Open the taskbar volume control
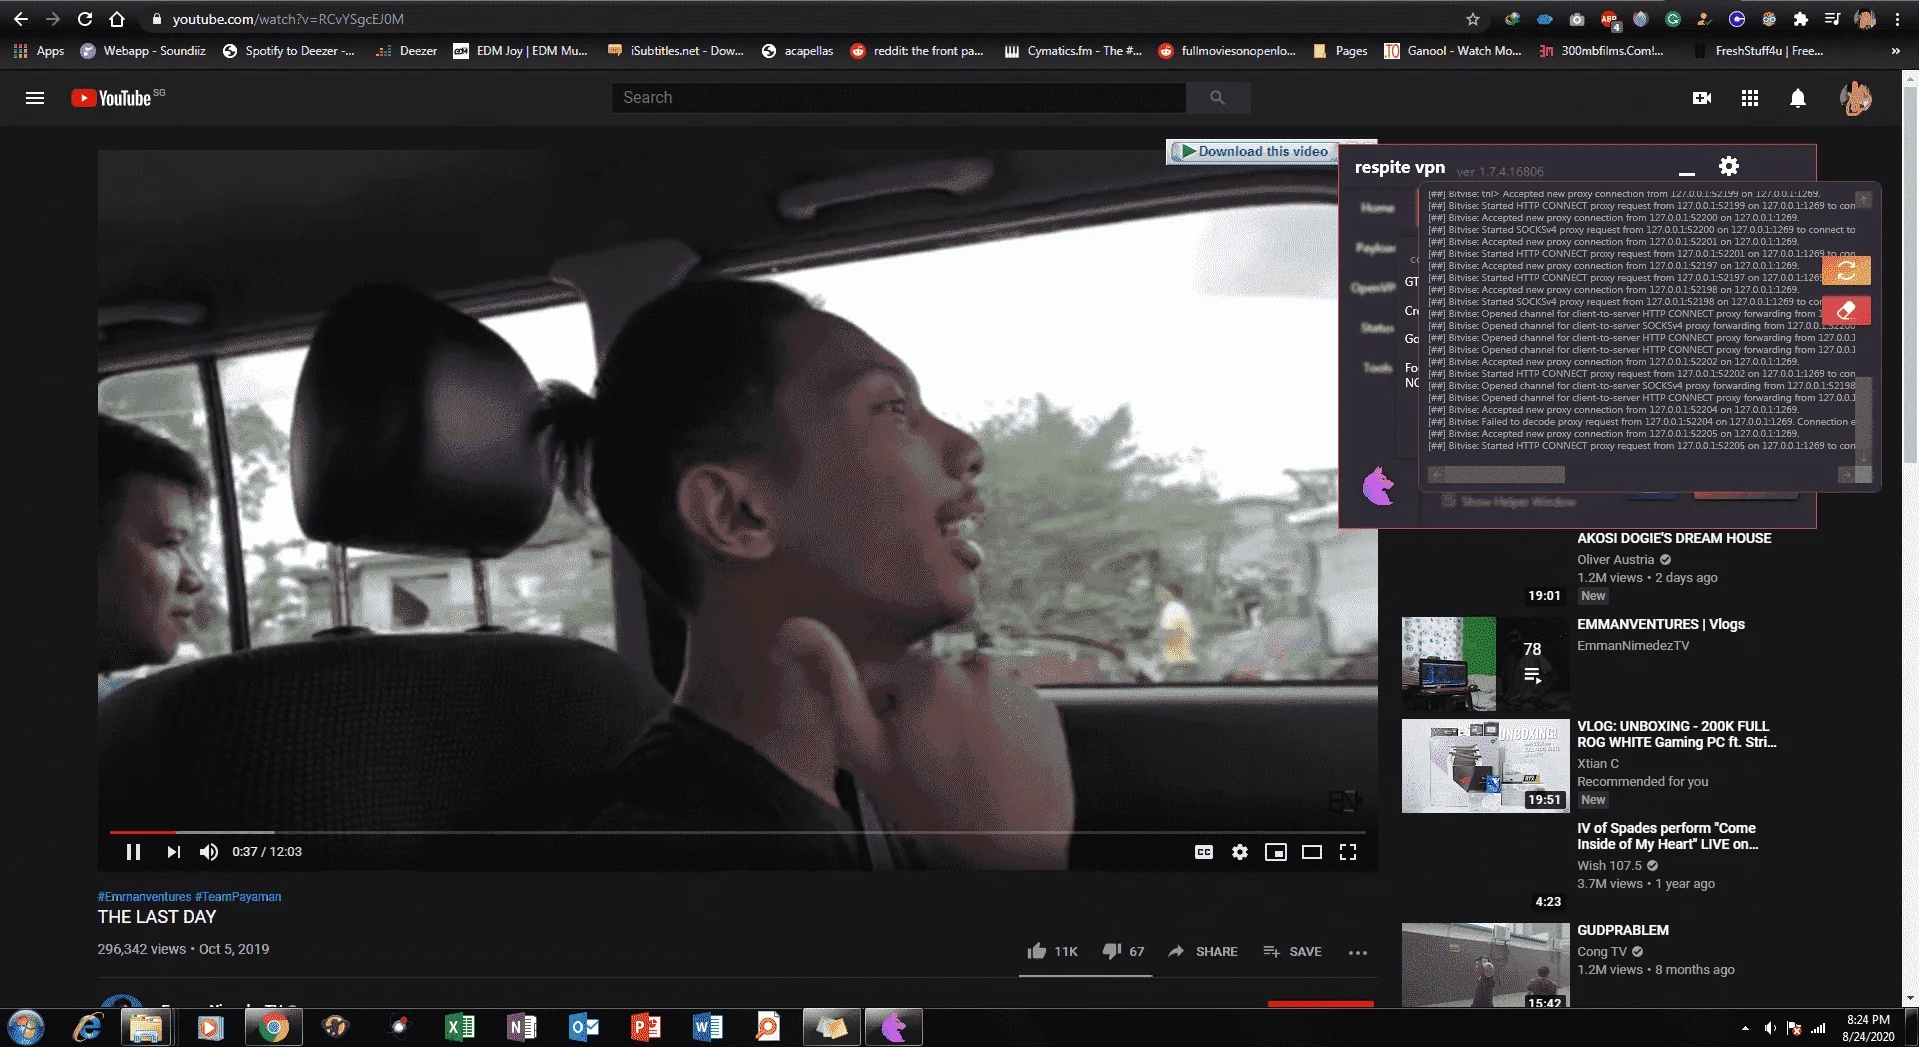This screenshot has width=1919, height=1047. 1770,1028
